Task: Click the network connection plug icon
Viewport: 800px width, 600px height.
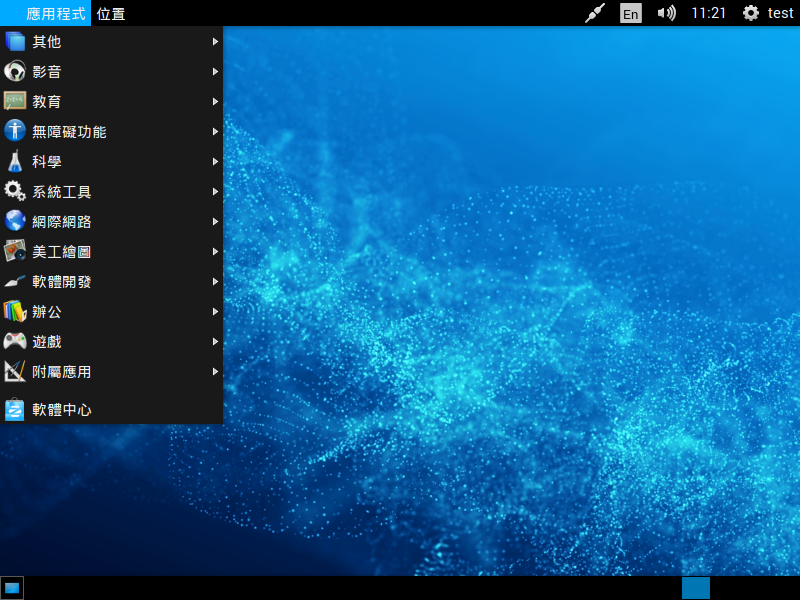Action: (595, 13)
